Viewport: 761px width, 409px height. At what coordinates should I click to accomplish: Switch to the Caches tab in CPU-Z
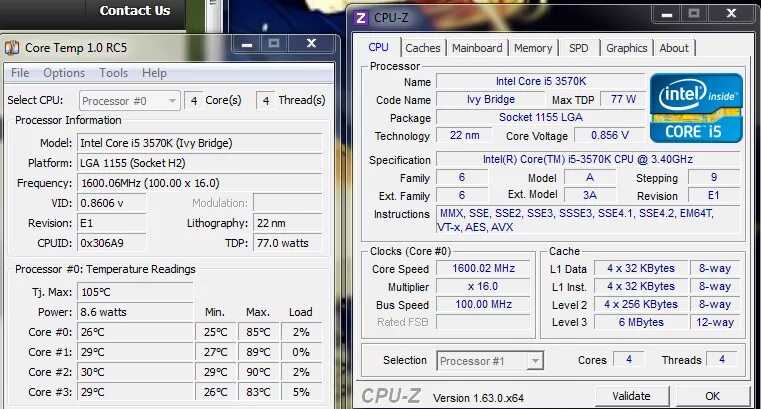[x=423, y=48]
